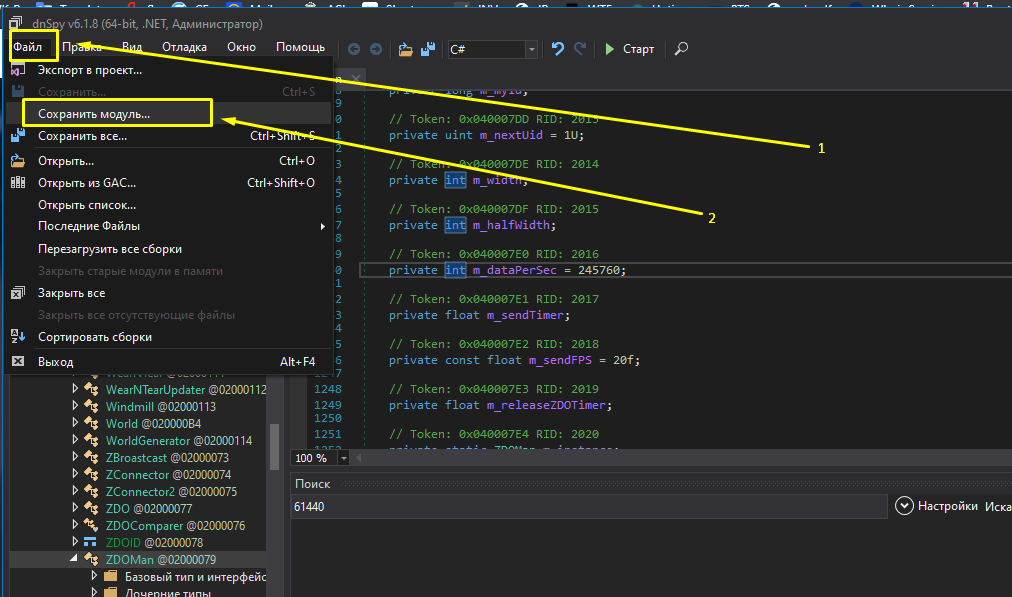Expand the search settings chevron

[x=904, y=506]
